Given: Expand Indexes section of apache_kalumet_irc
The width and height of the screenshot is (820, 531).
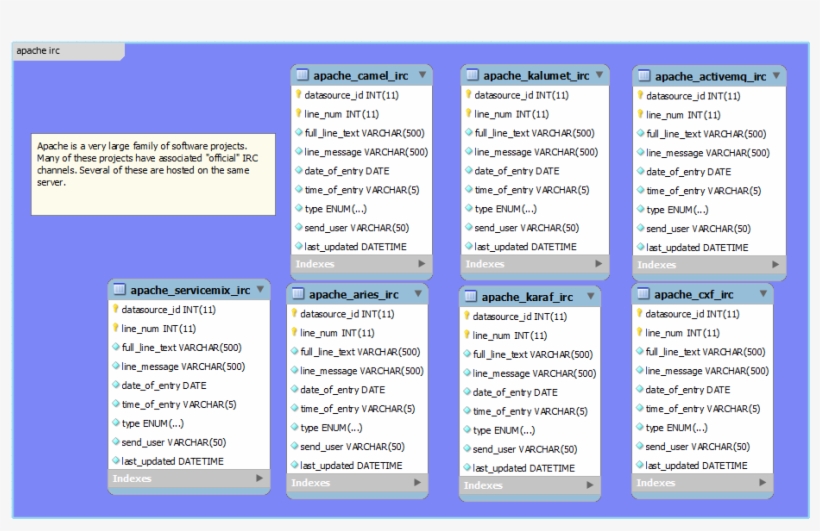Looking at the screenshot, I should 598,264.
